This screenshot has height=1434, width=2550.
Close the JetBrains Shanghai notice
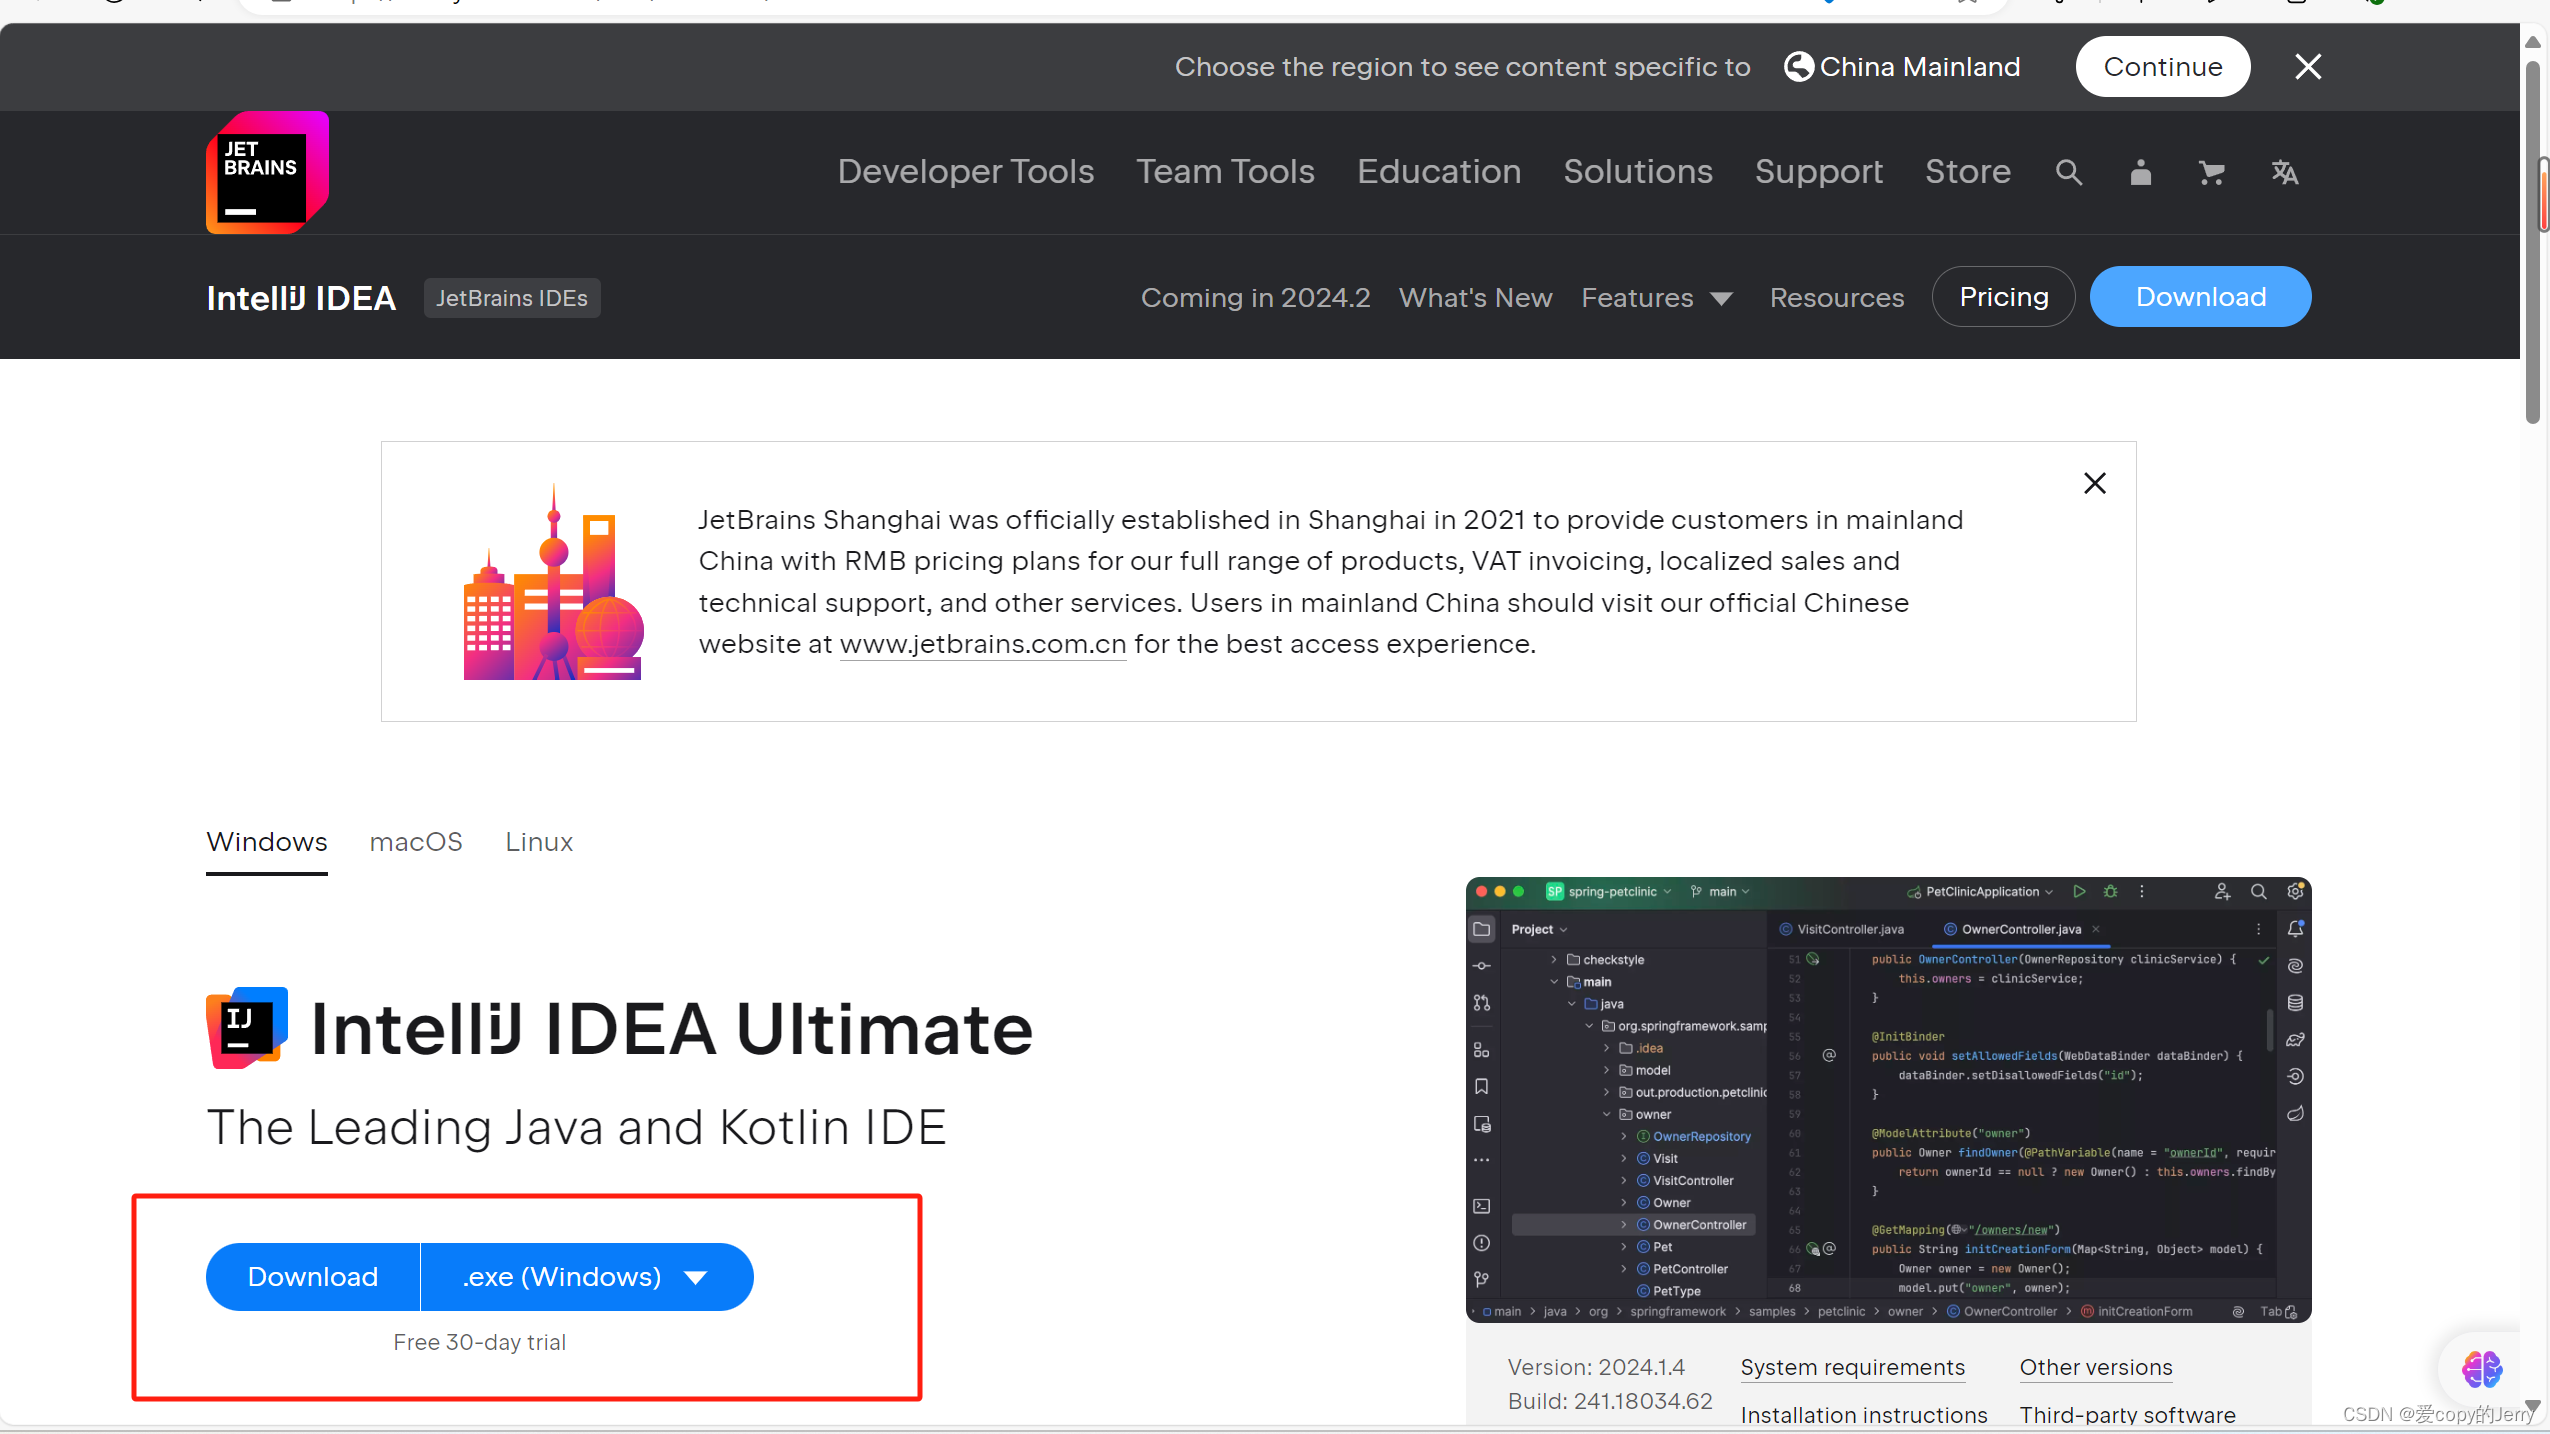(x=2094, y=483)
